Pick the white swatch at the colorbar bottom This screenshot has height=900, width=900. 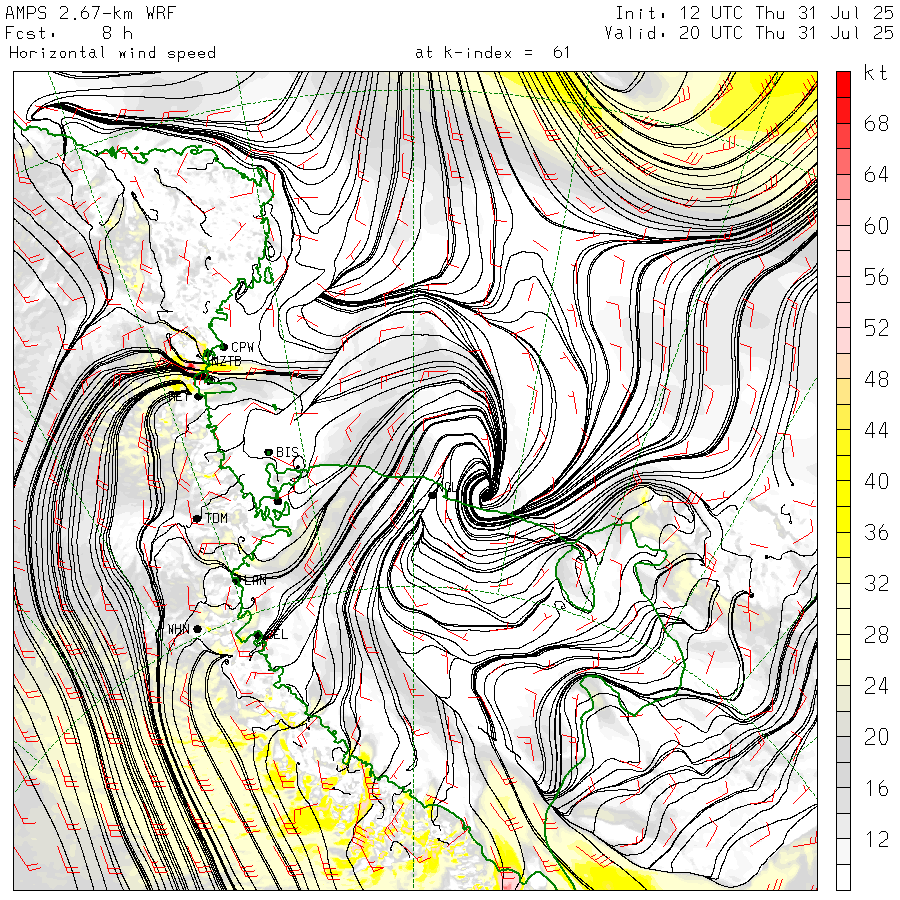click(843, 877)
